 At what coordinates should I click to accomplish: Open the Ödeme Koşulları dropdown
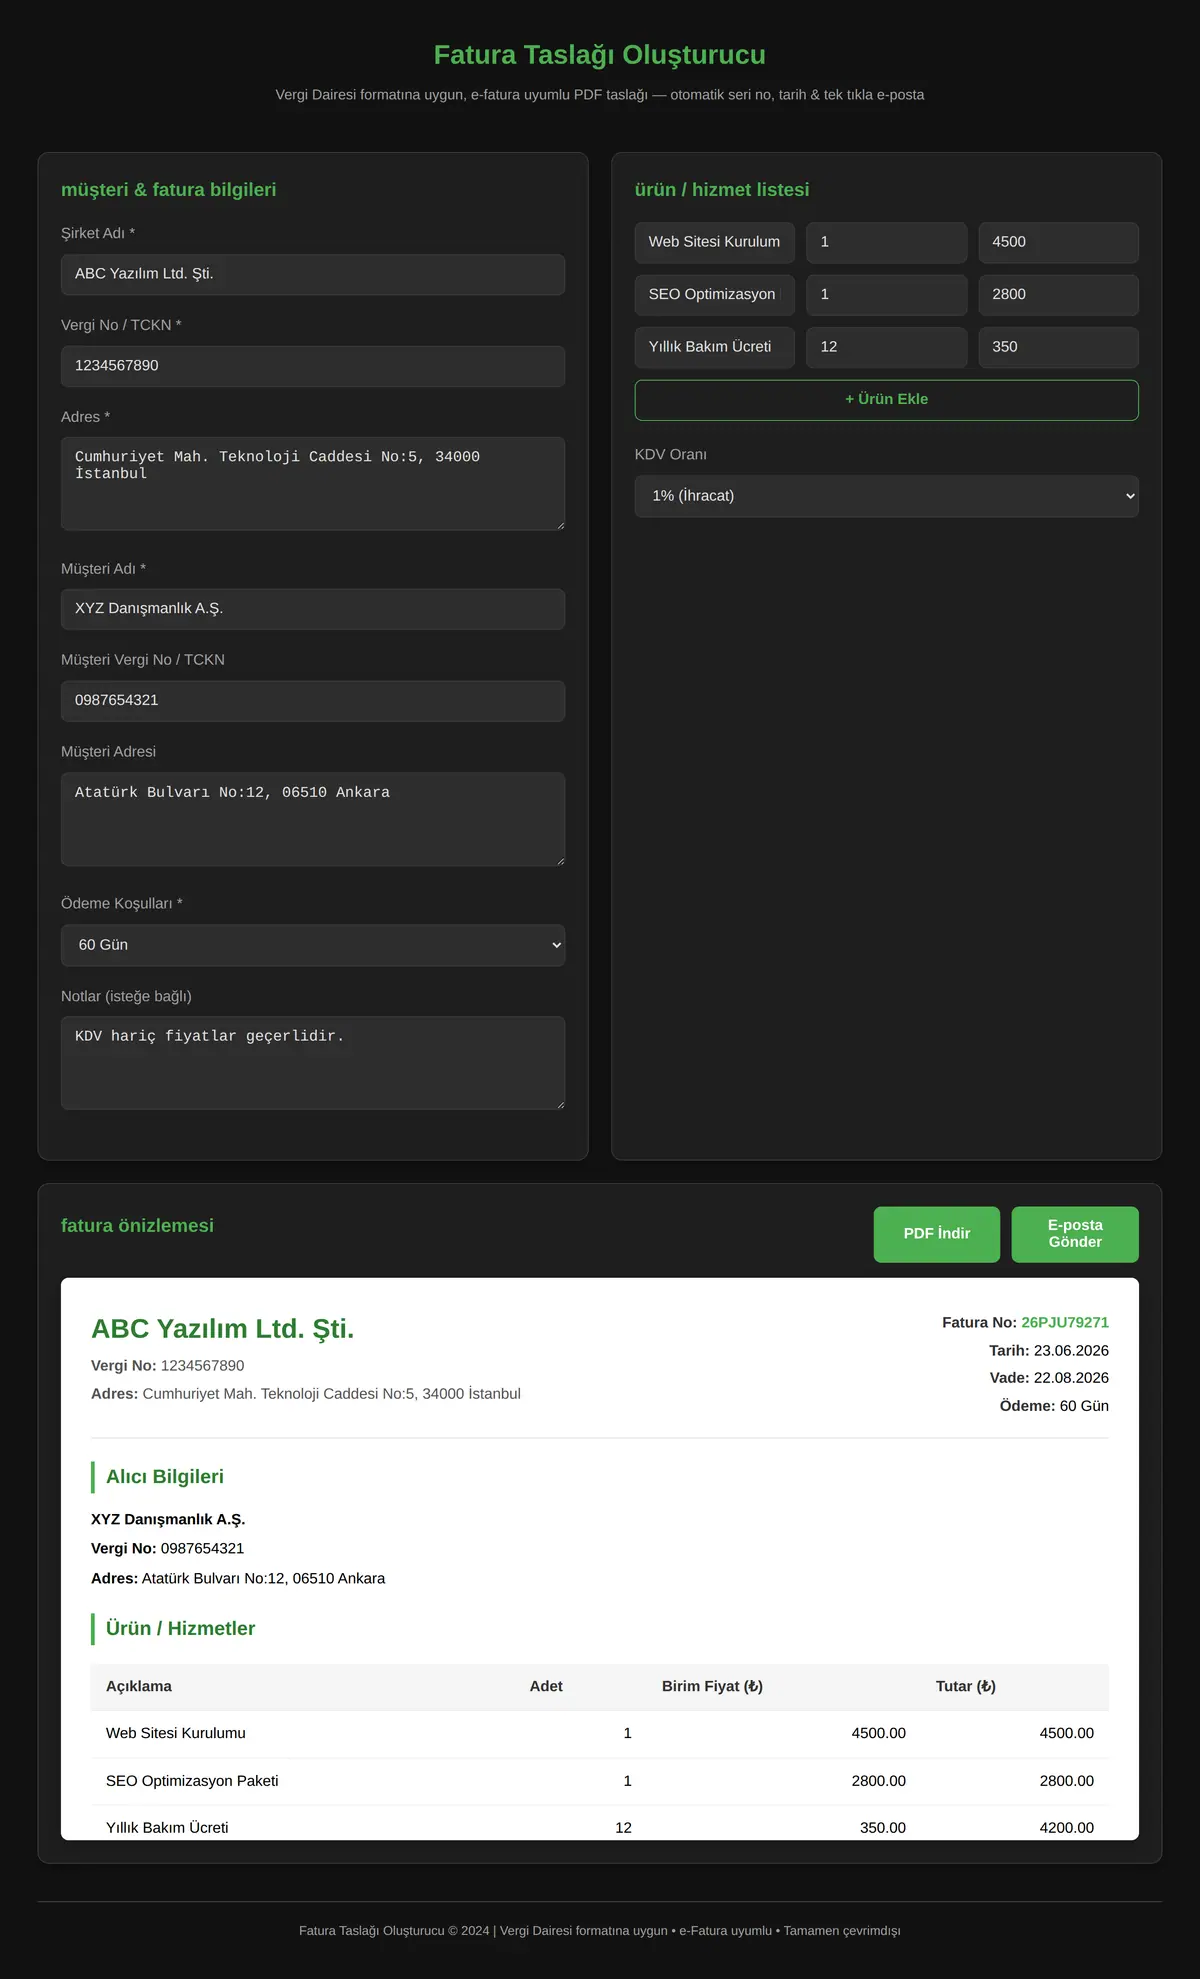pos(313,945)
